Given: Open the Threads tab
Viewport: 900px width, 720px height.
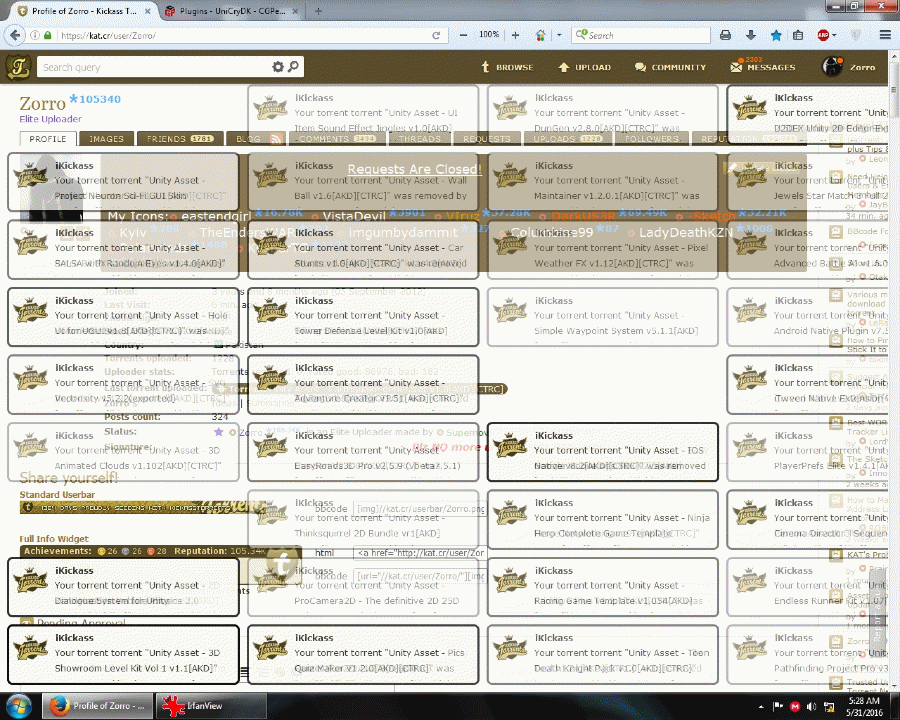Looking at the screenshot, I should coord(420,139).
